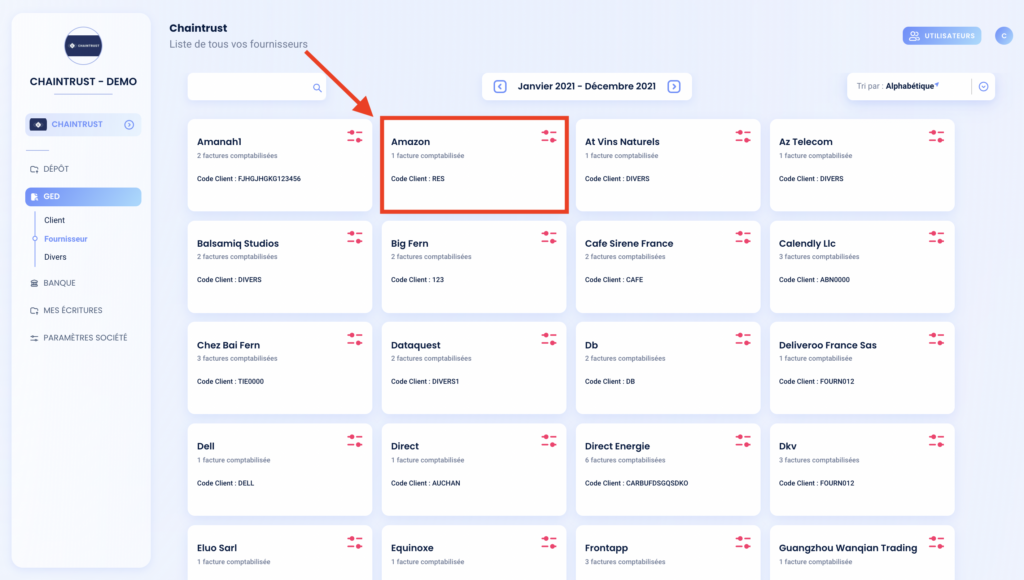
Task: Open the Dépôt menu item
Action: 50,169
